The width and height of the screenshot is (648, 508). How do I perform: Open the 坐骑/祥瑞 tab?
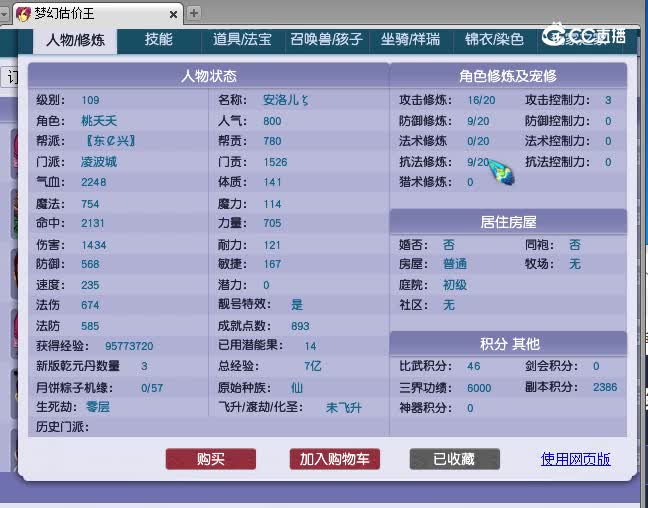pyautogui.click(x=410, y=40)
